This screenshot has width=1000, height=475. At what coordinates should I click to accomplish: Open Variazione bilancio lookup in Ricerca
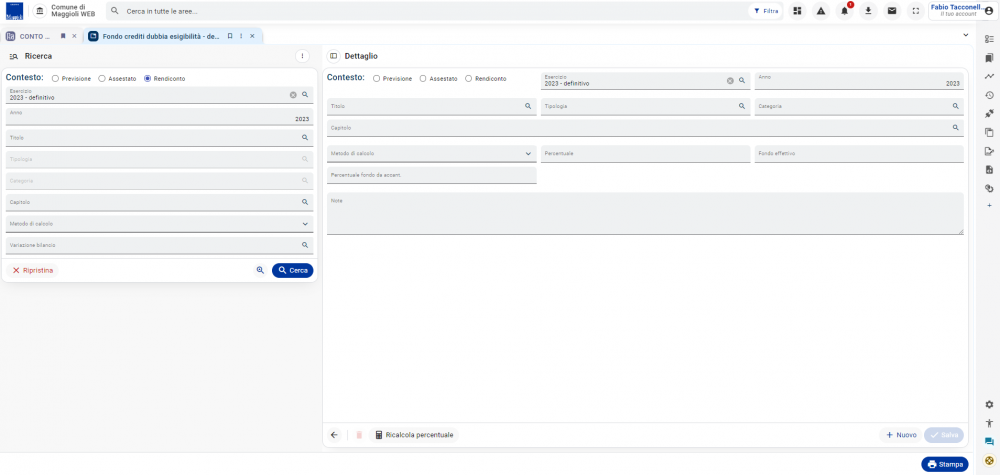pos(305,245)
